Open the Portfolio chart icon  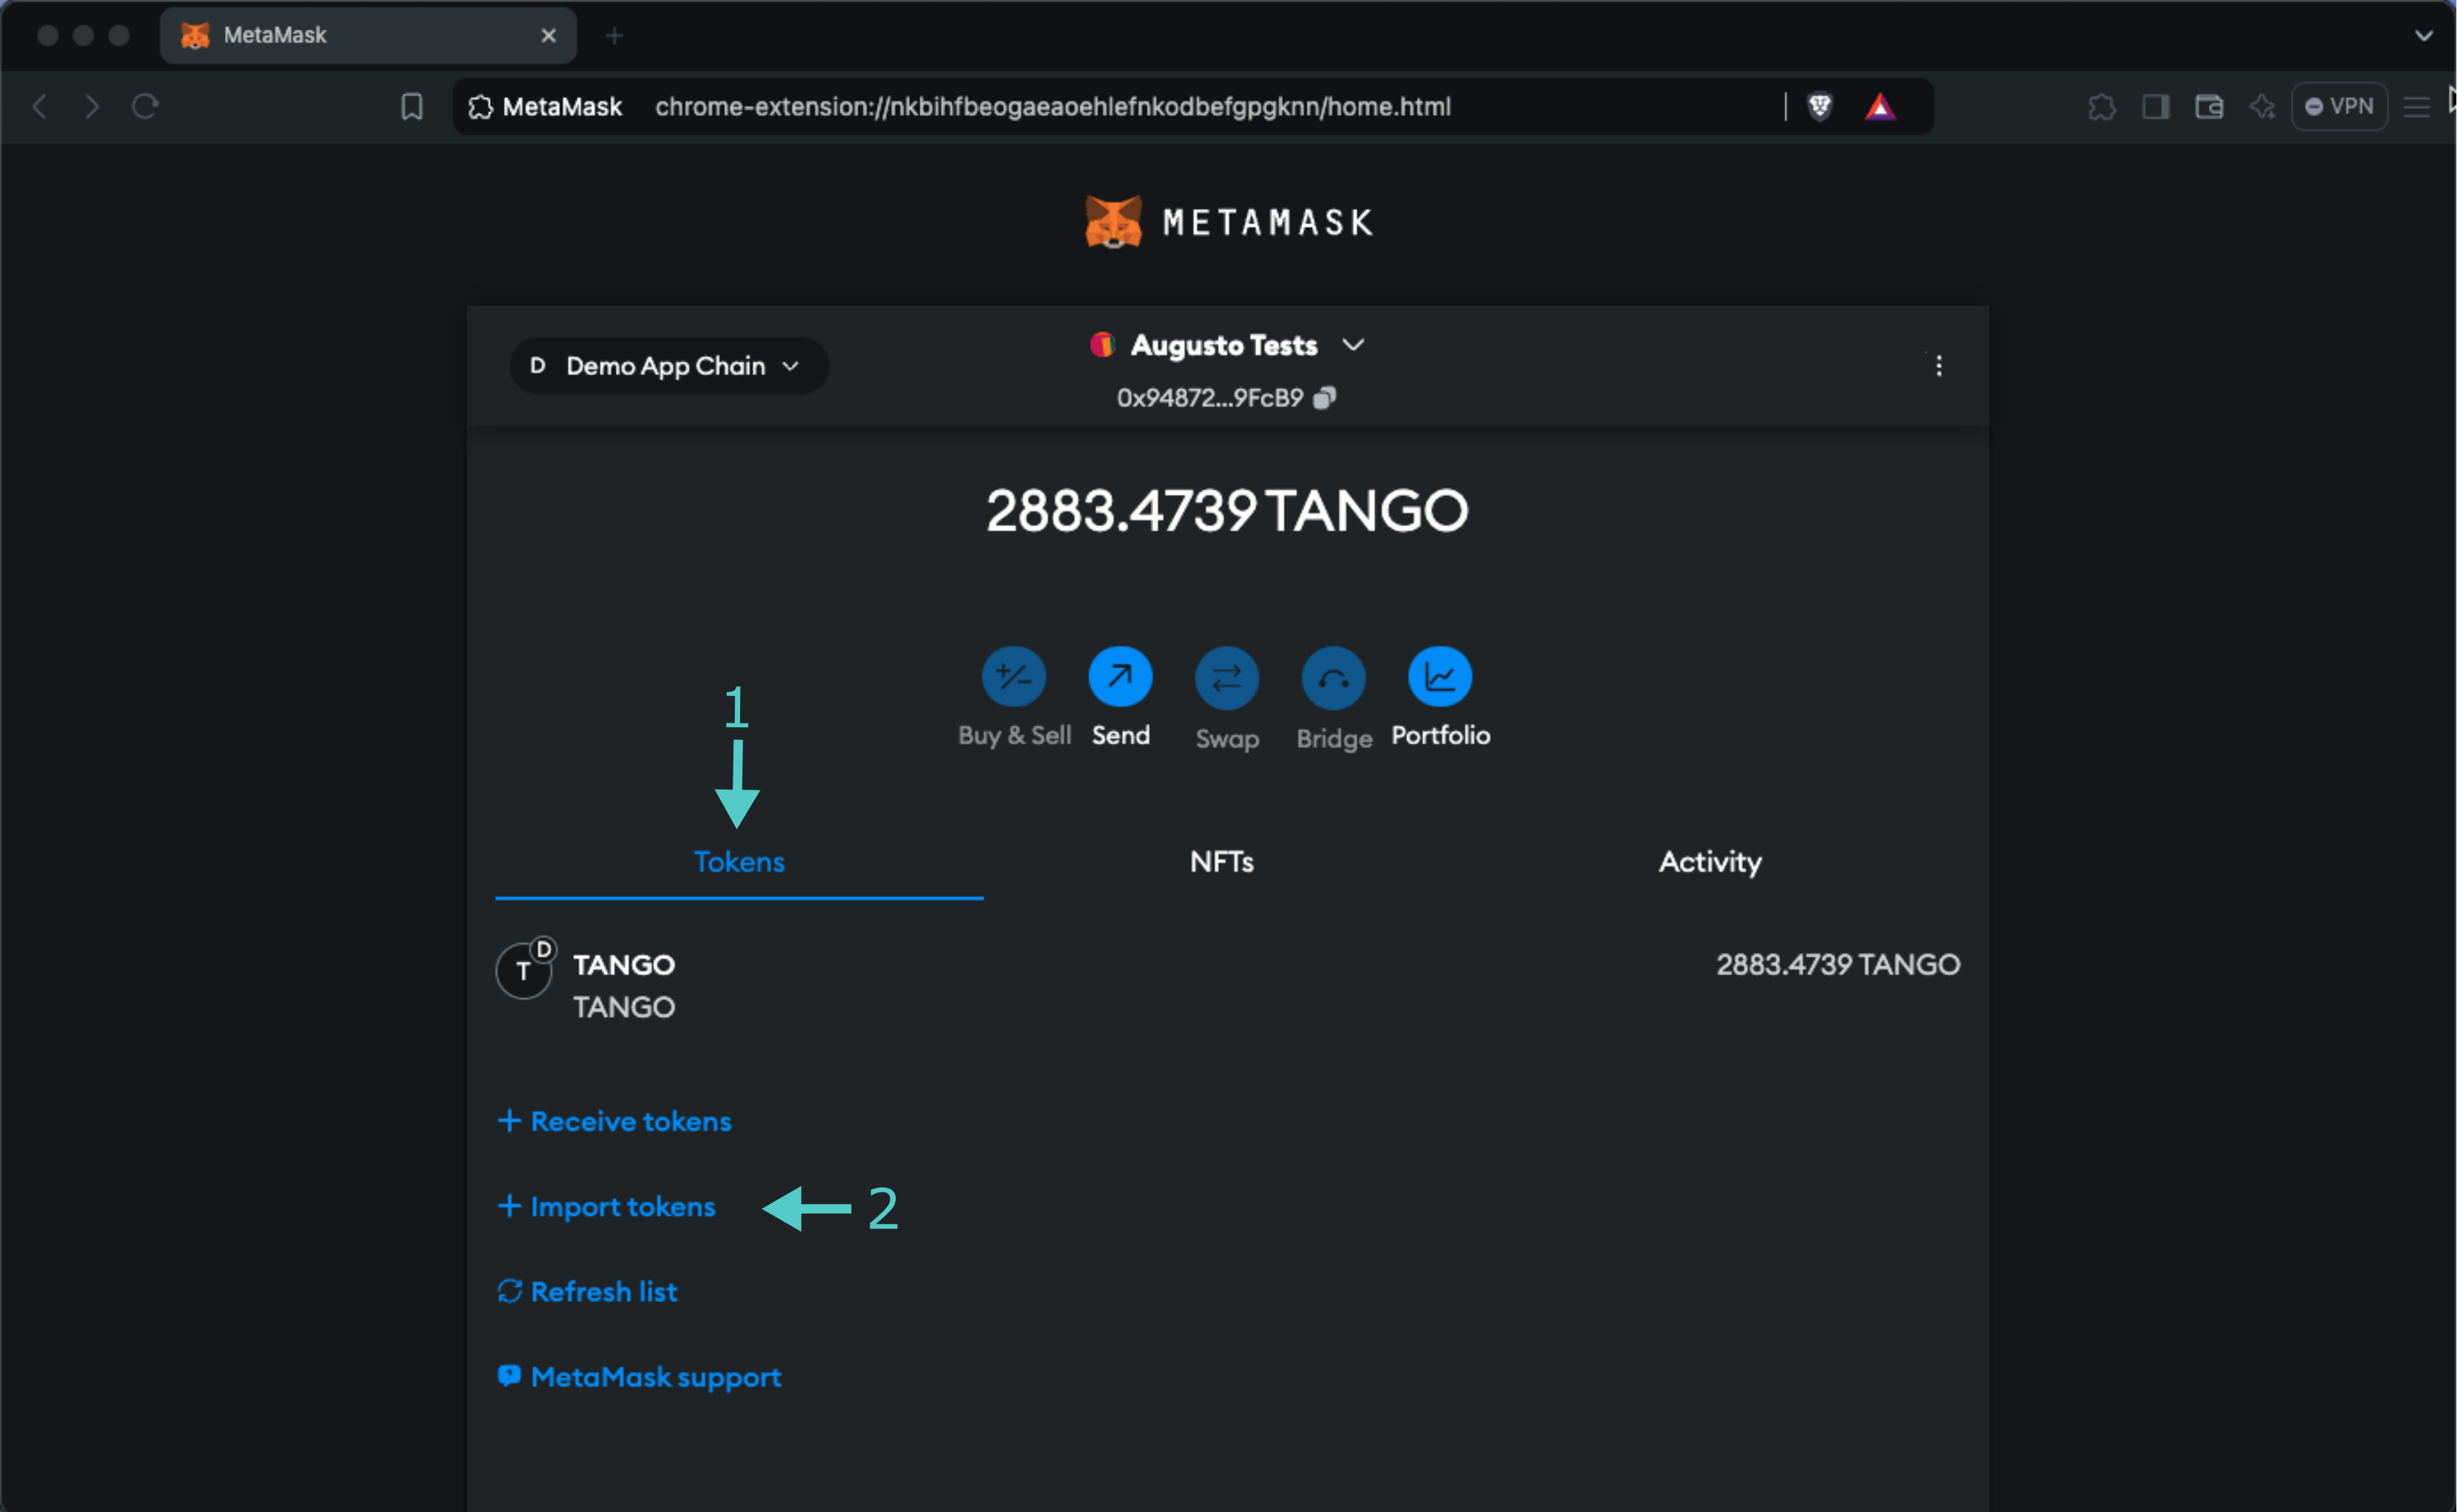click(1440, 677)
